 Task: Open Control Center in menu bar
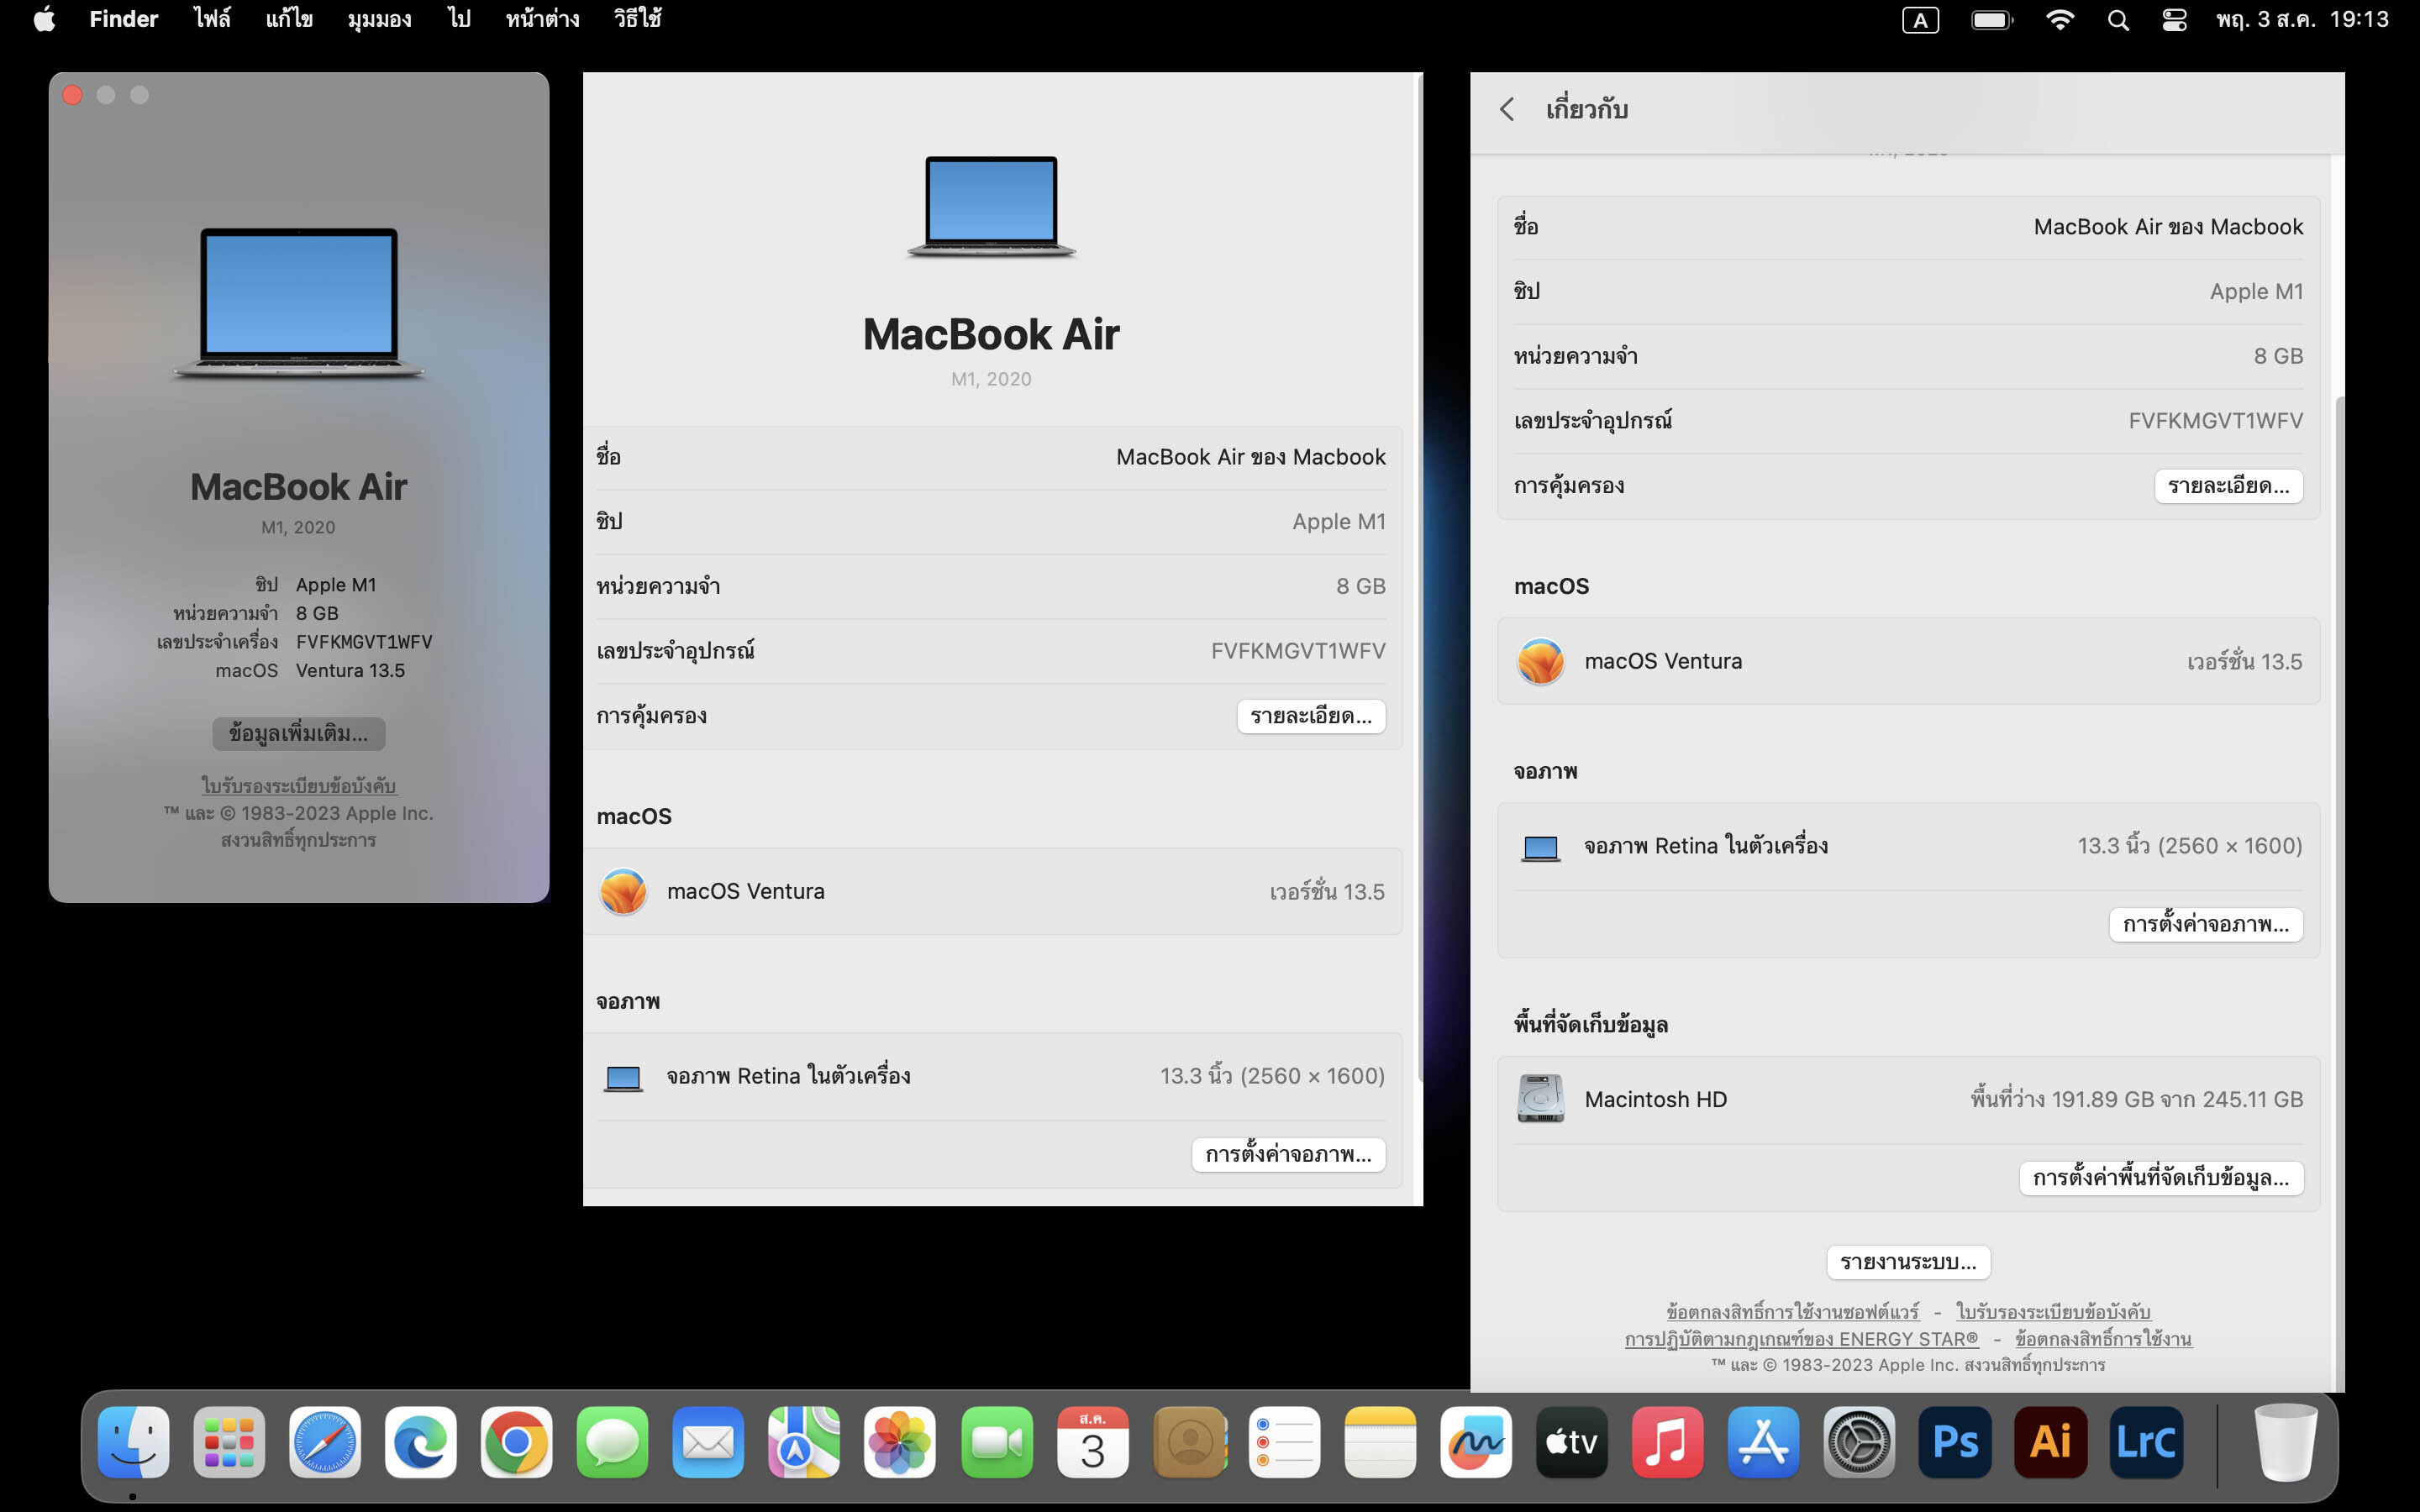pos(2174,20)
